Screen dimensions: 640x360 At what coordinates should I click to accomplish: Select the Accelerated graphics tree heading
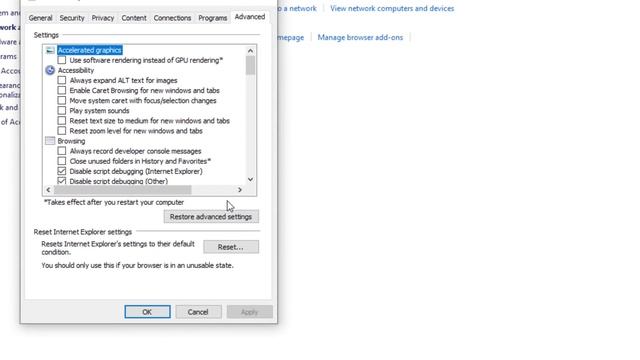tap(90, 50)
